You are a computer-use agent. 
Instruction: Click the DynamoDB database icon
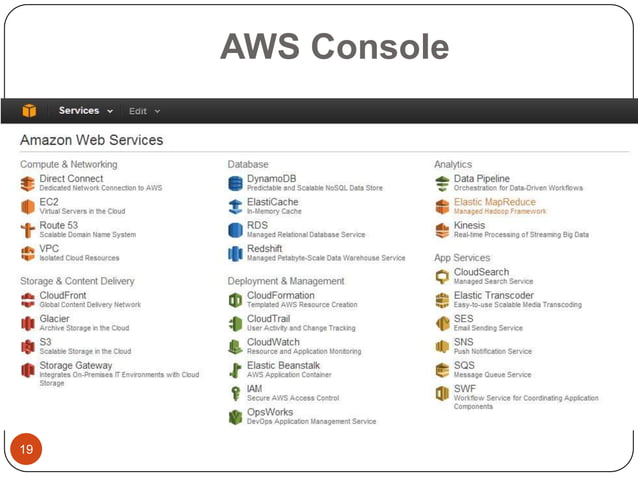[x=235, y=183]
